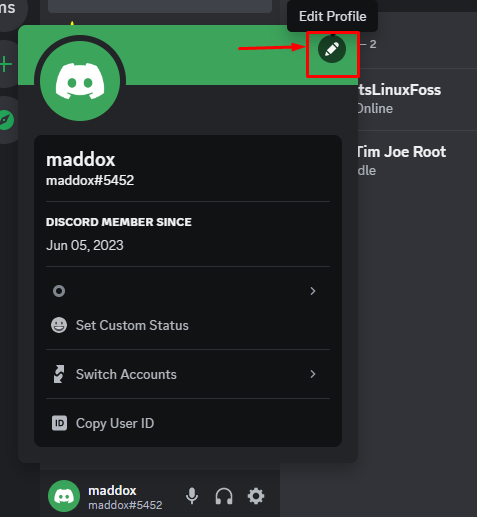Click small maddox avatar in user panel

point(64,496)
